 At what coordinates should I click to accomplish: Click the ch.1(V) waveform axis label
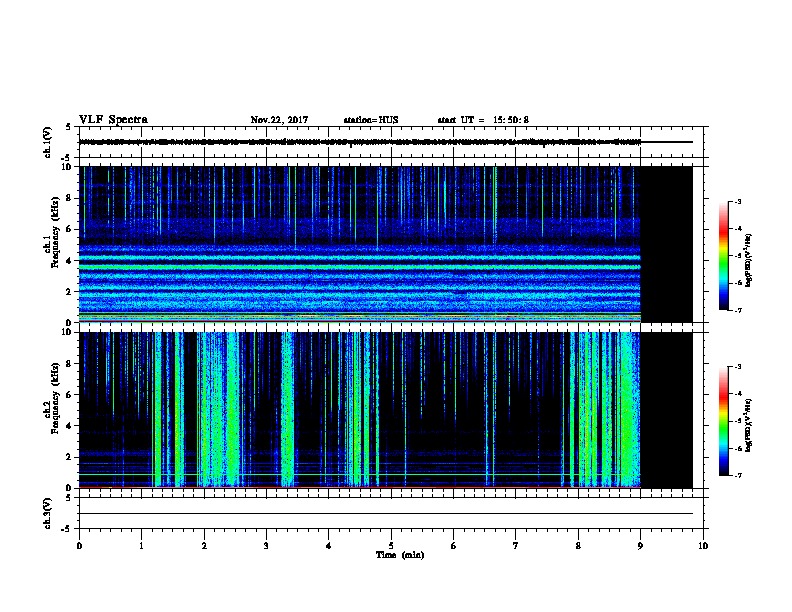click(48, 142)
